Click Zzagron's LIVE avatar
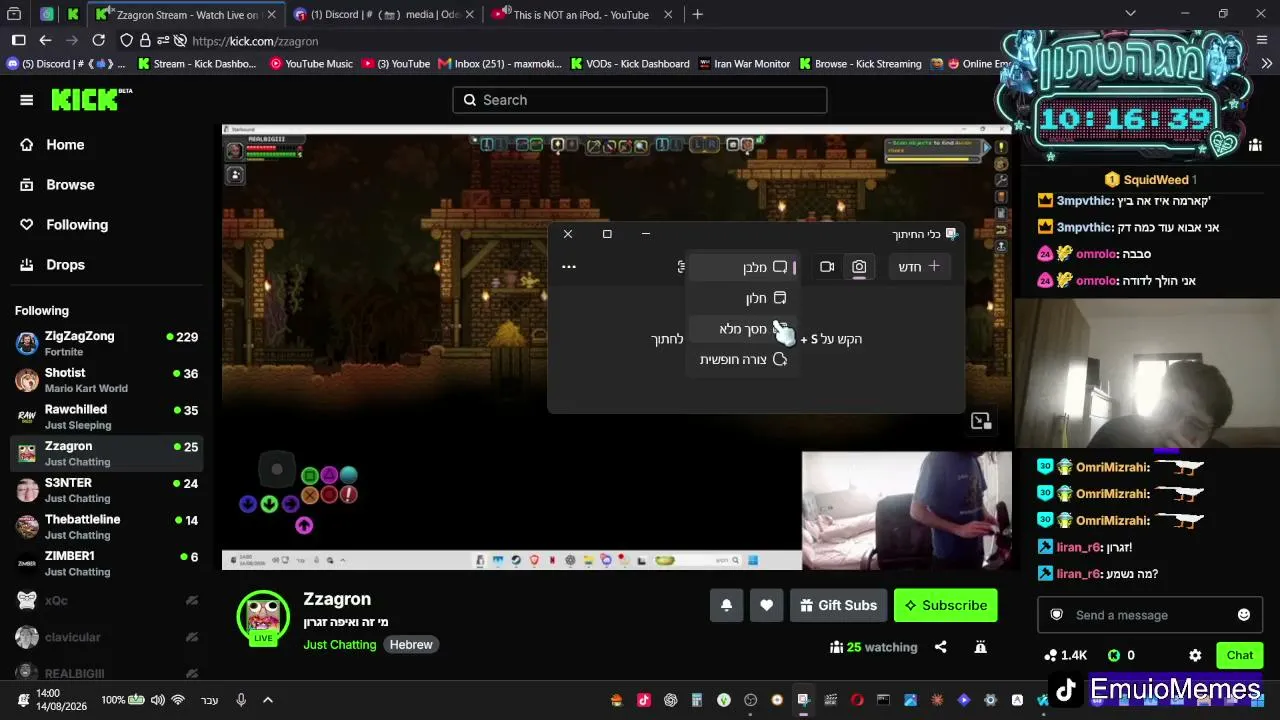 point(263,618)
